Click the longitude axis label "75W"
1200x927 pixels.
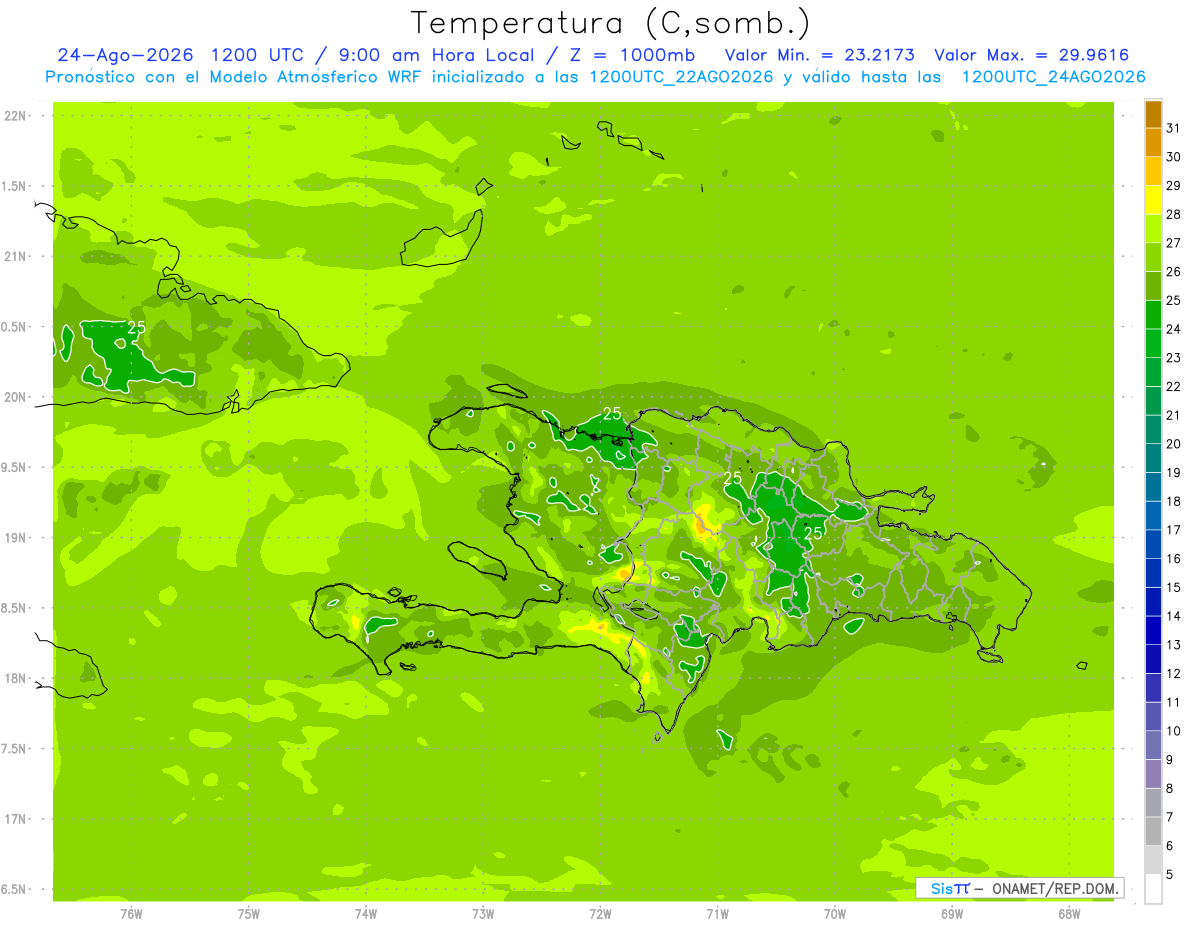point(249,914)
